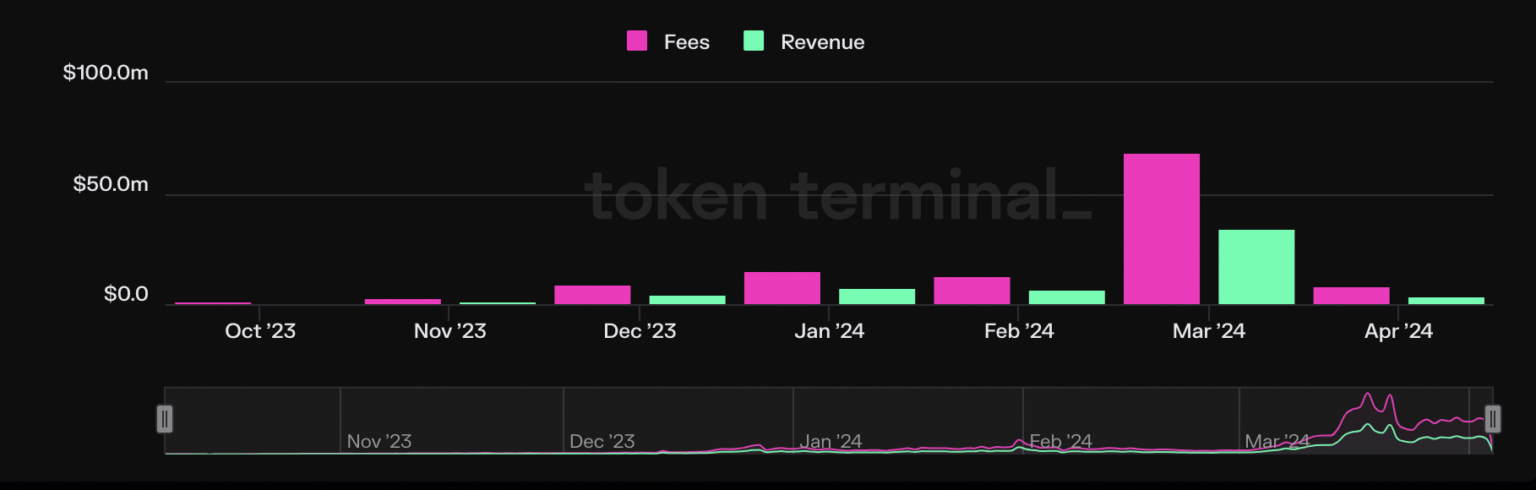Toggle the green Revenue legend swatch
Viewport: 1536px width, 490px height.
[754, 41]
